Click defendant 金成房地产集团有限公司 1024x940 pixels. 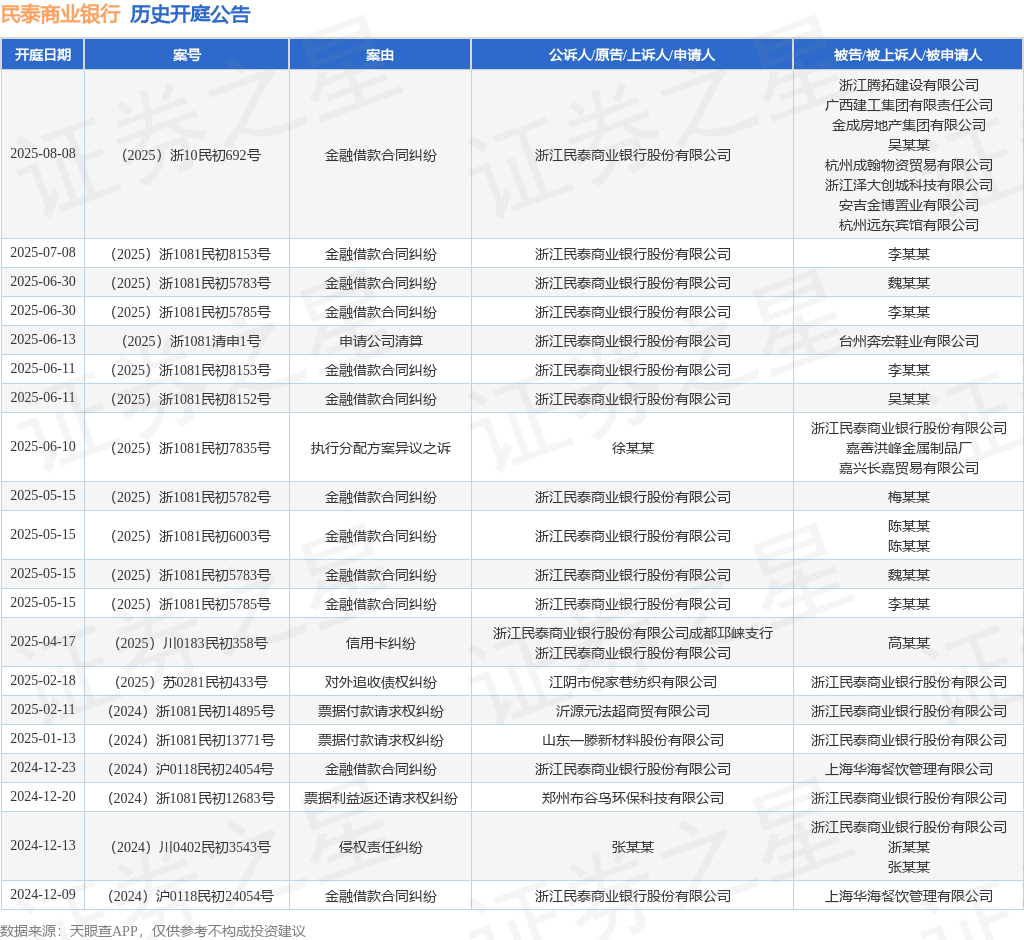pyautogui.click(x=908, y=125)
